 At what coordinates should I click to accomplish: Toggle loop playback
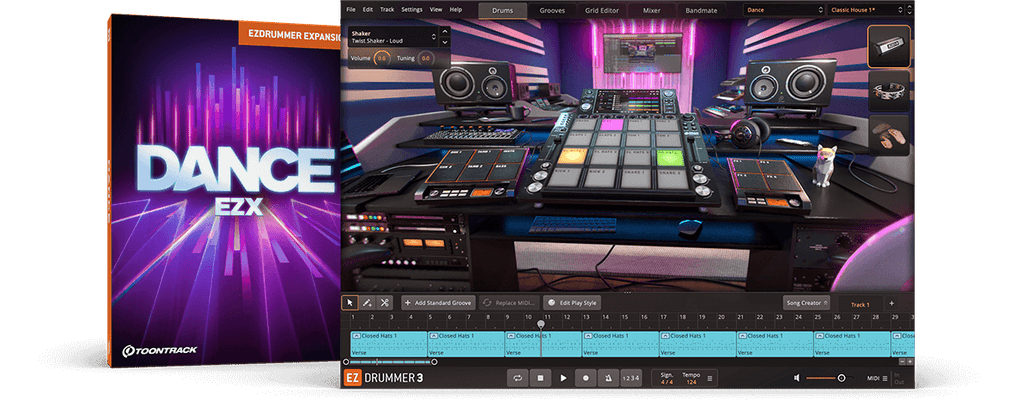point(517,377)
